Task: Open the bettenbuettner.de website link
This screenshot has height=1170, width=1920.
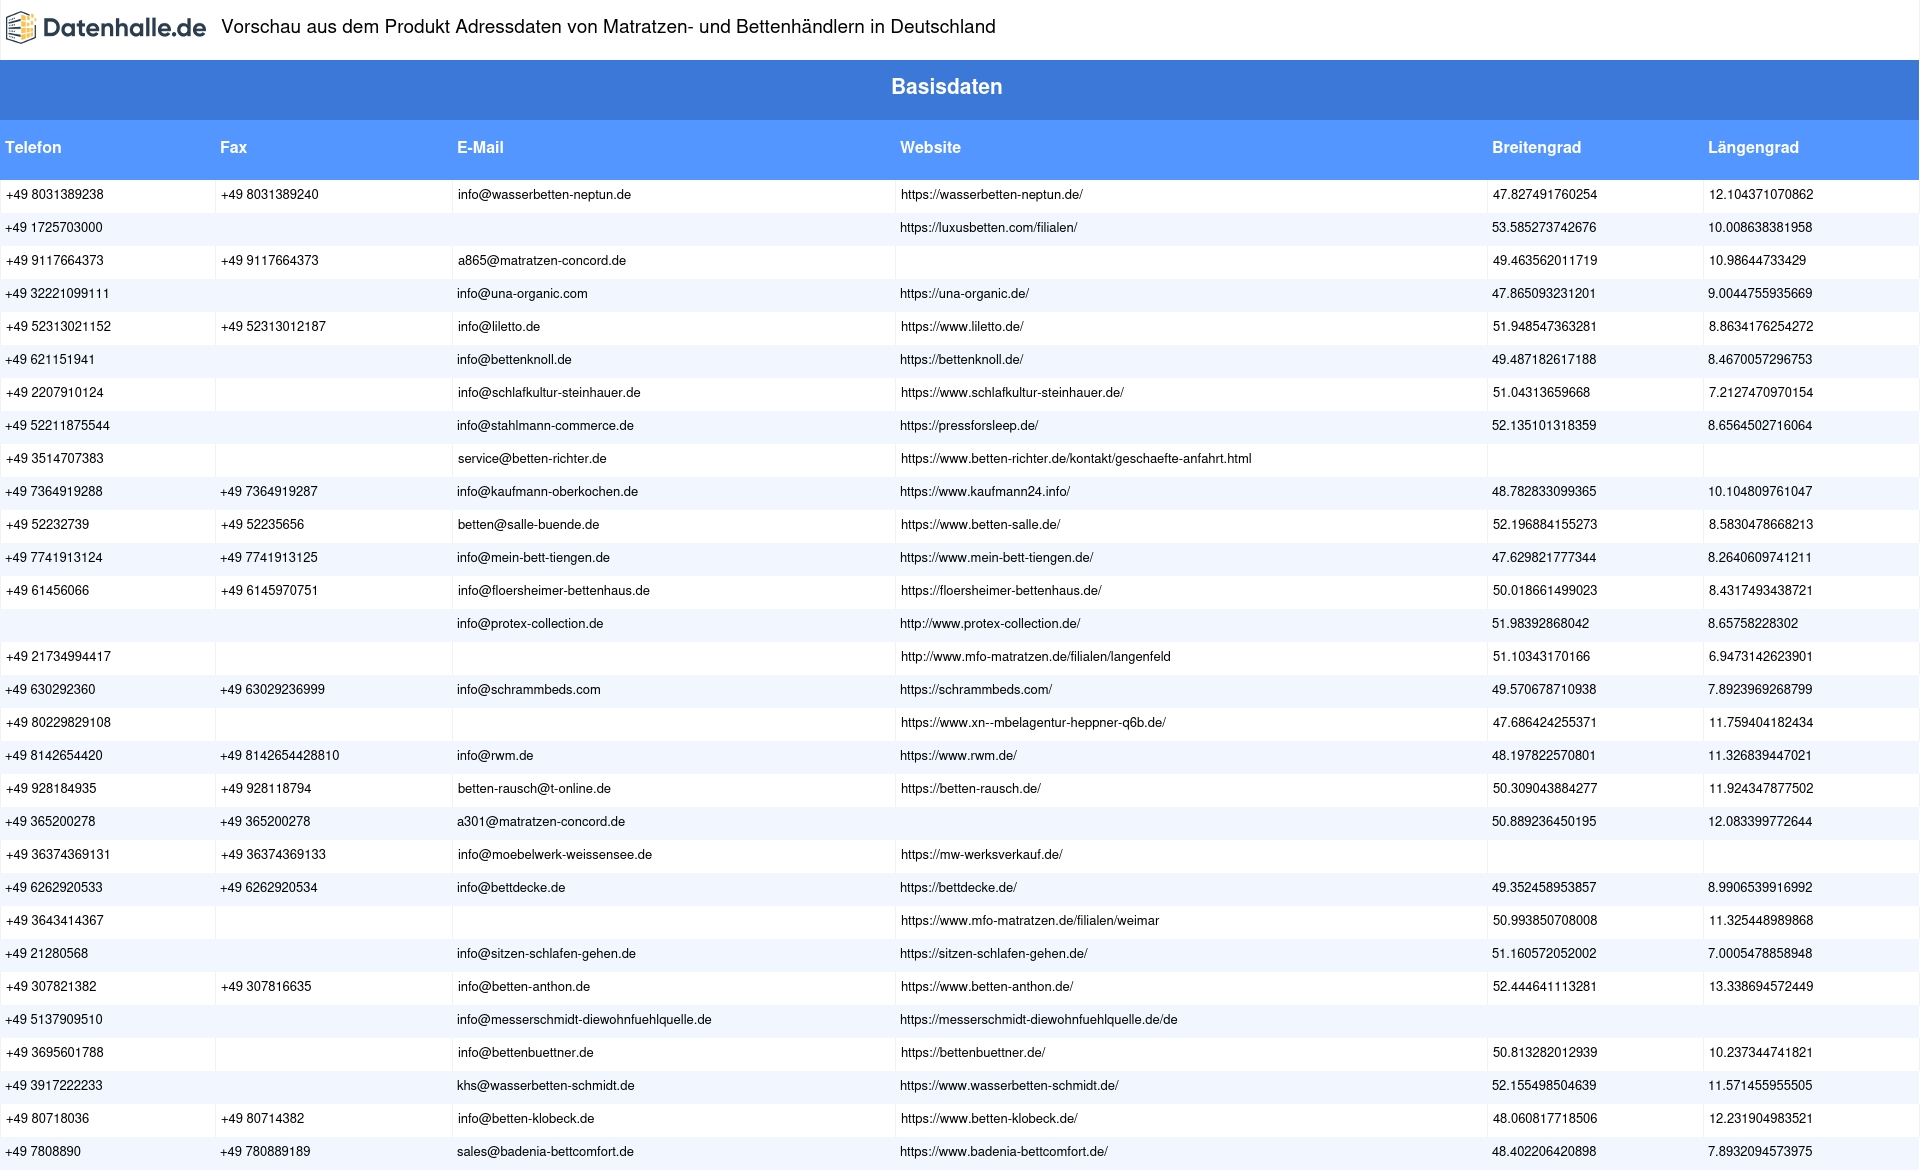Action: click(x=972, y=1053)
